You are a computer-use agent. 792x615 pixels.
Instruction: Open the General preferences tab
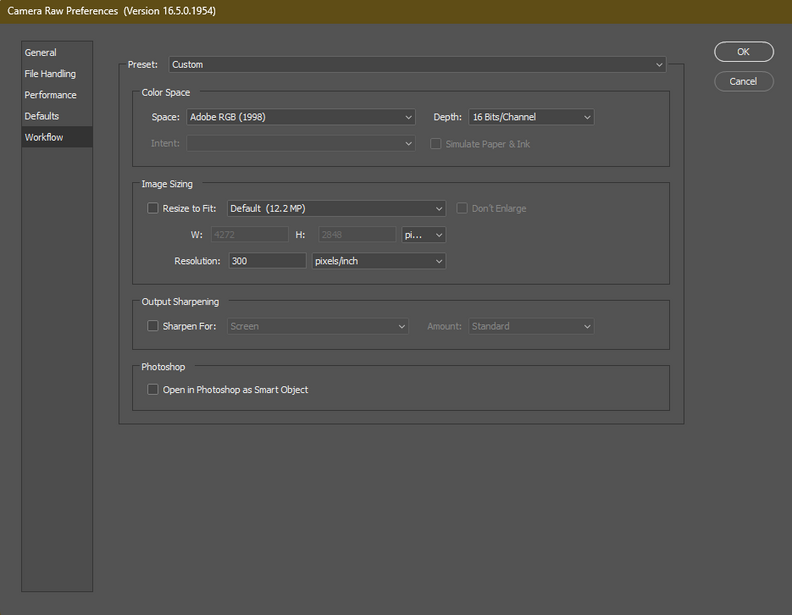(x=57, y=53)
